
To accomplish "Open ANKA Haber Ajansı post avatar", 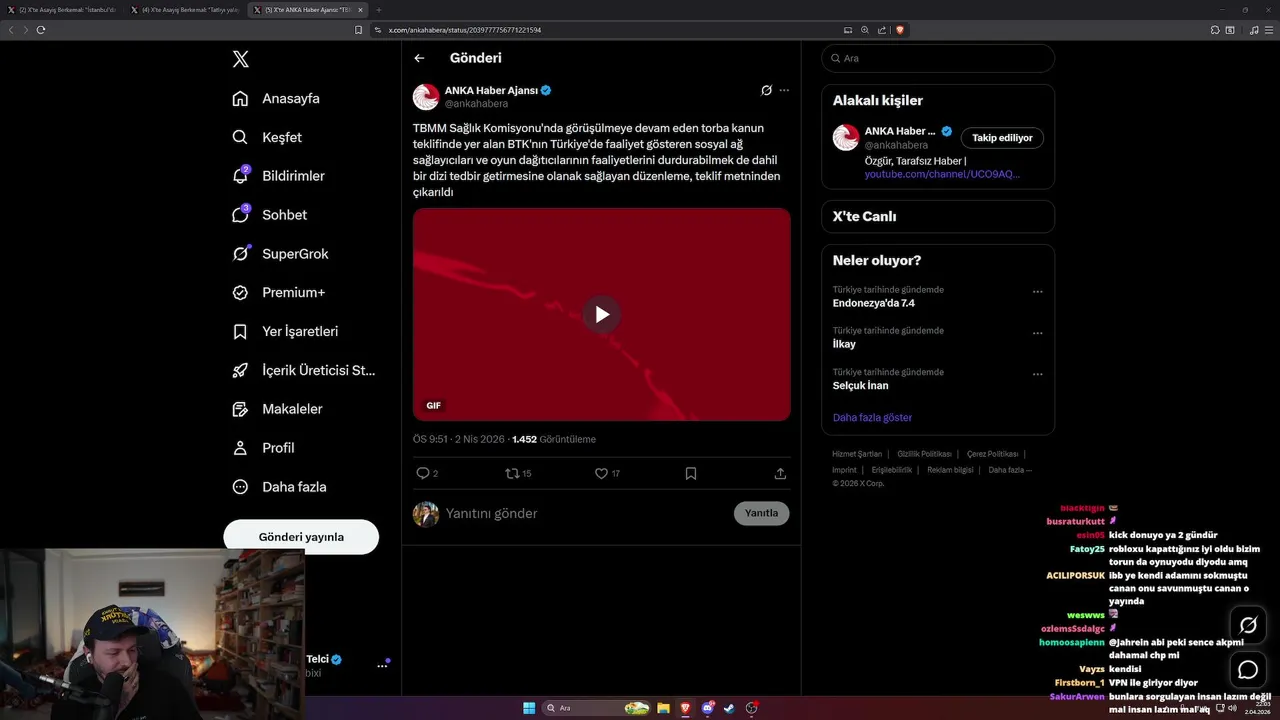I will (426, 97).
